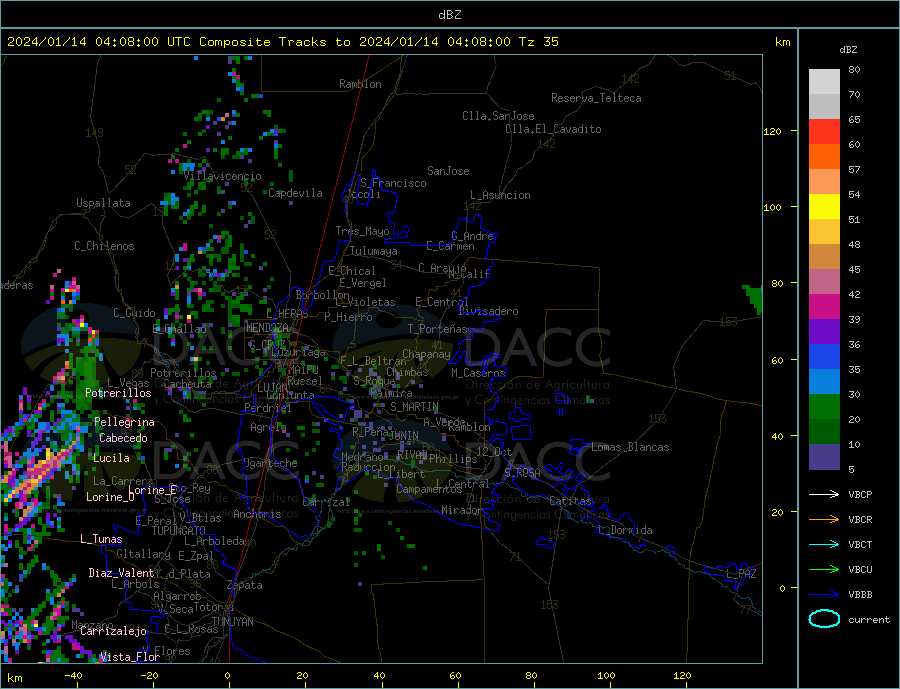The image size is (900, 689).
Task: Click the C_Chilenos map label
Action: (x=104, y=246)
